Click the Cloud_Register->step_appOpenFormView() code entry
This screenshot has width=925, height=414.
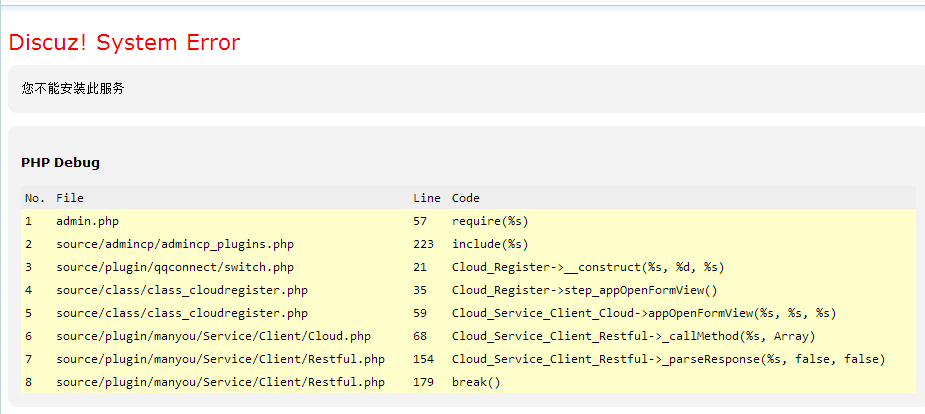pos(585,290)
